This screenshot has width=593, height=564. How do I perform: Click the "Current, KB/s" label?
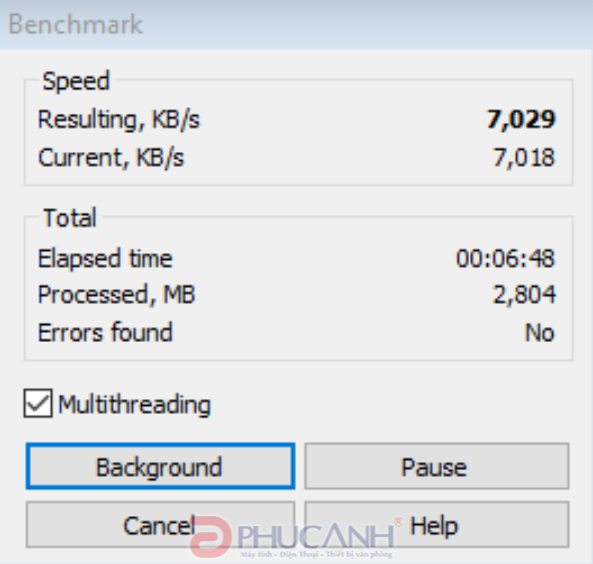111,157
